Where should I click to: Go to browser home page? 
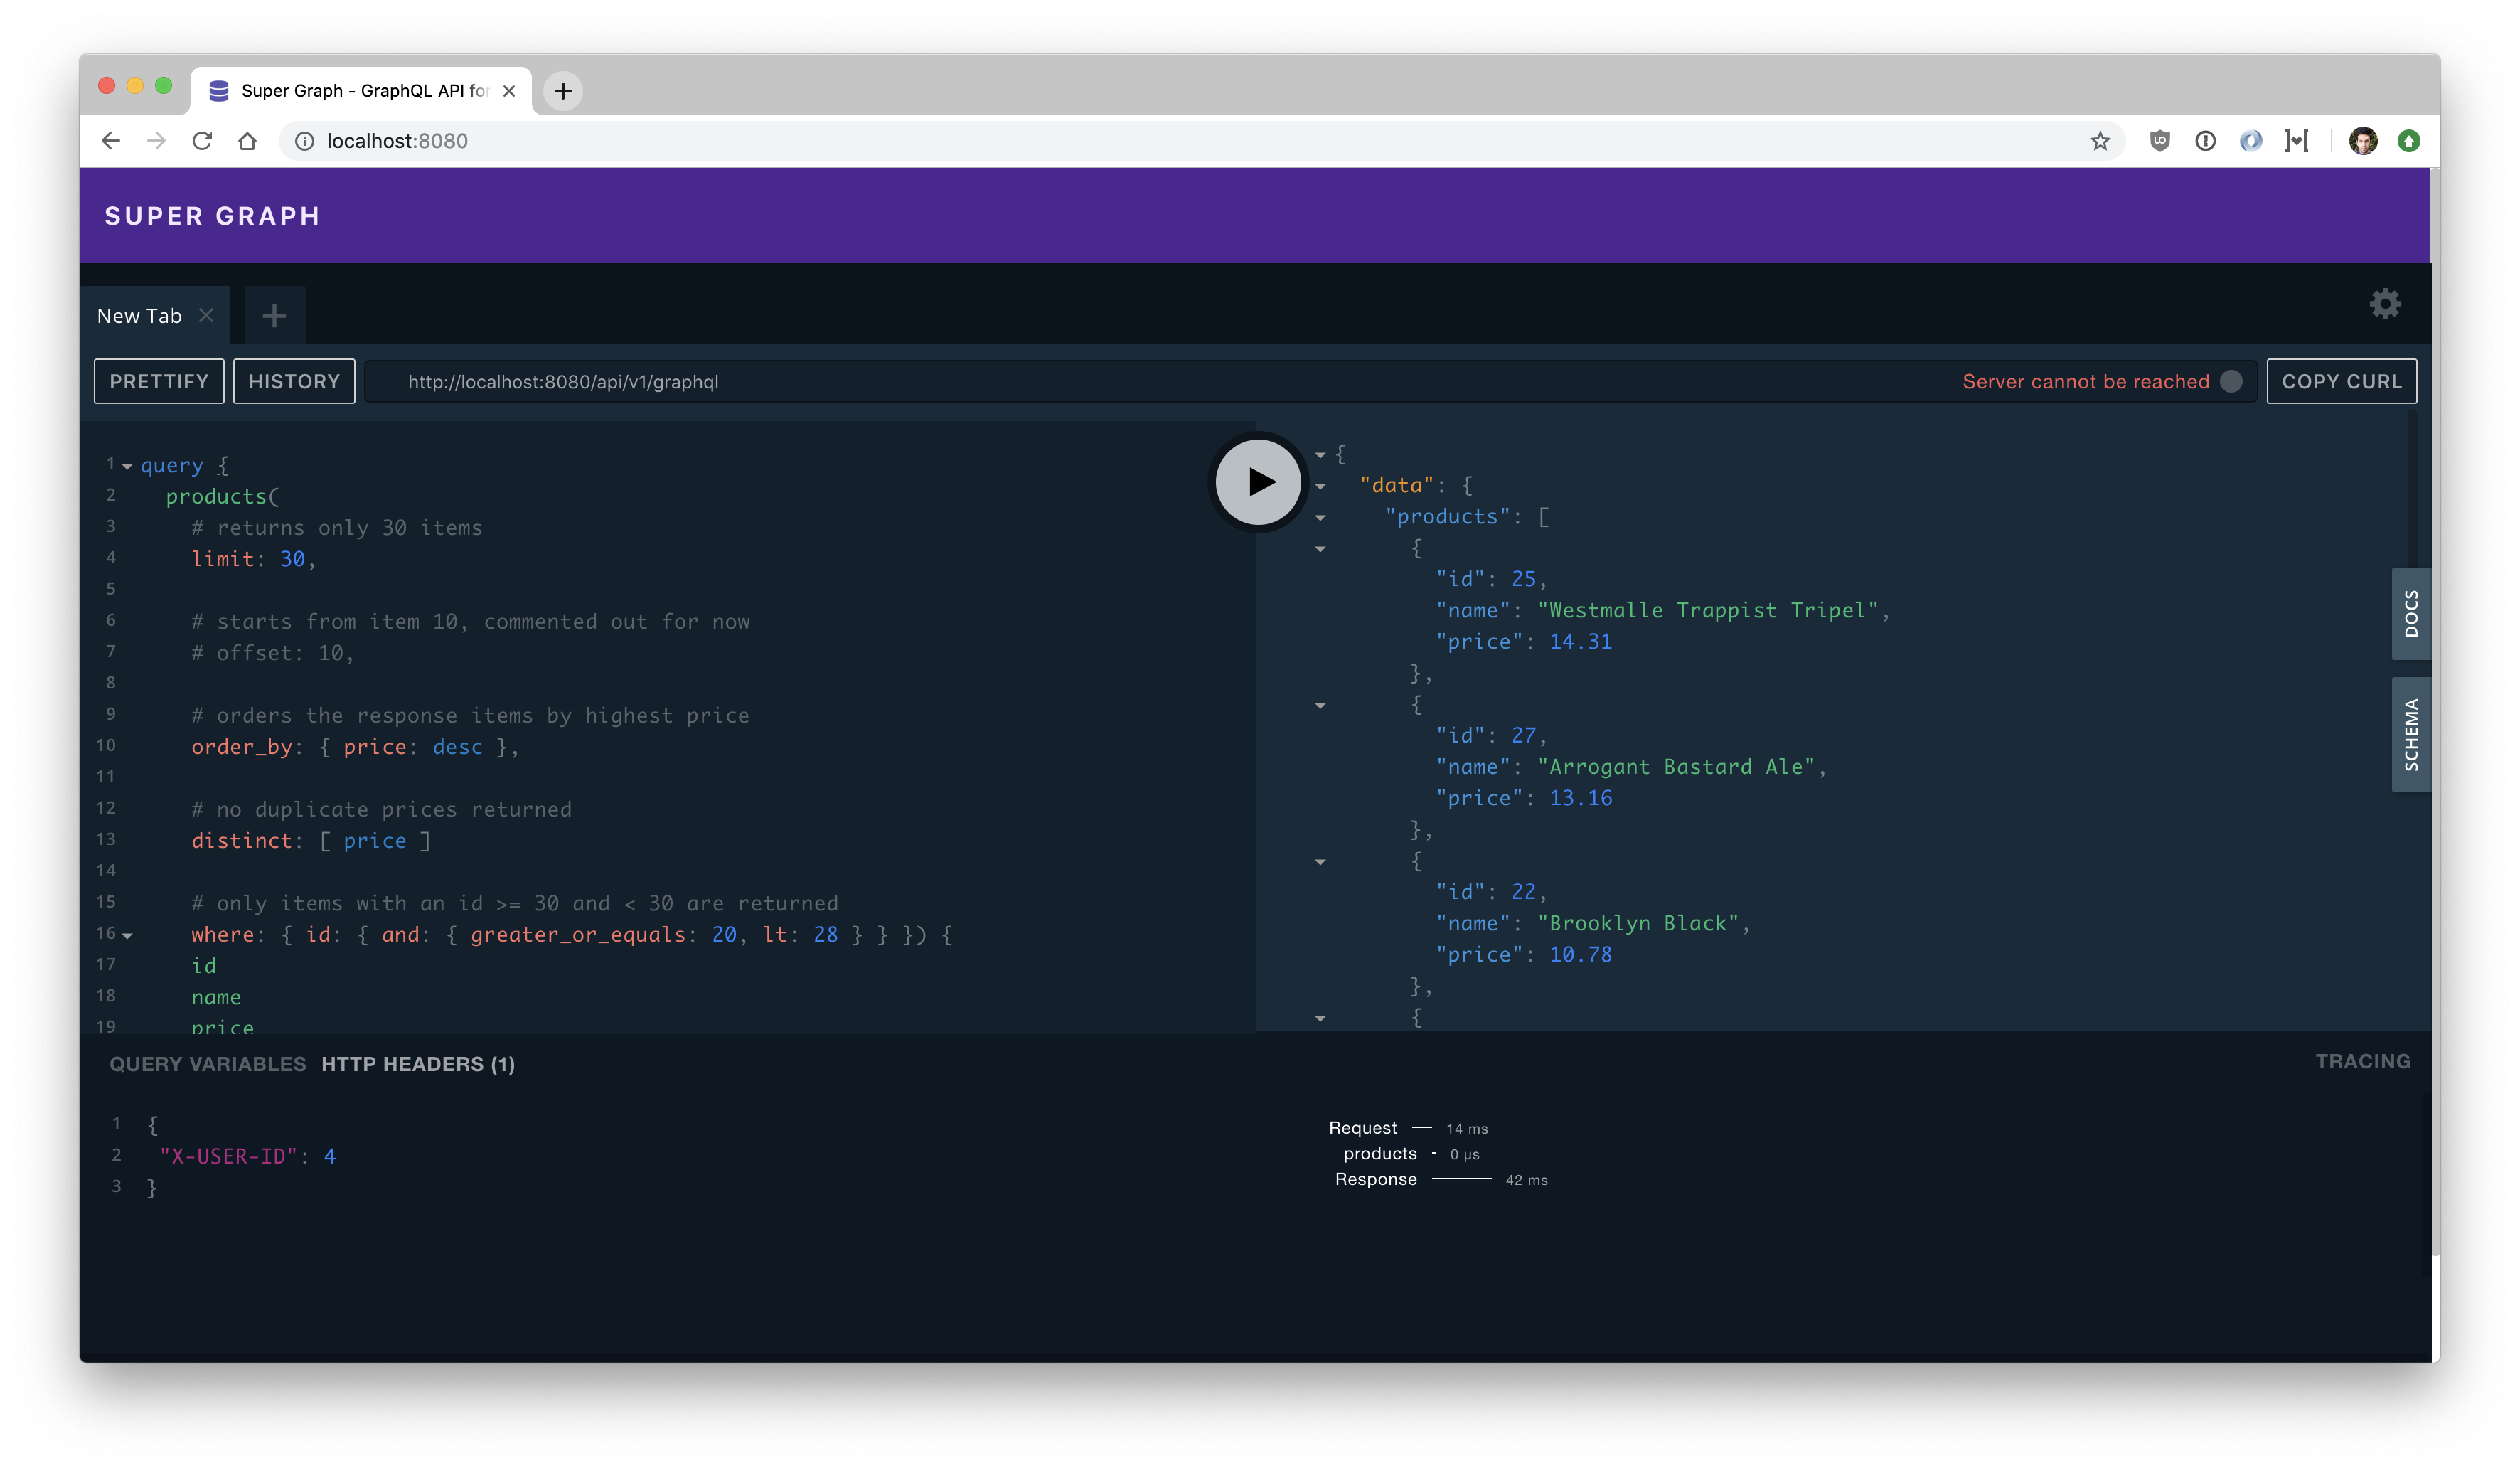coord(248,141)
